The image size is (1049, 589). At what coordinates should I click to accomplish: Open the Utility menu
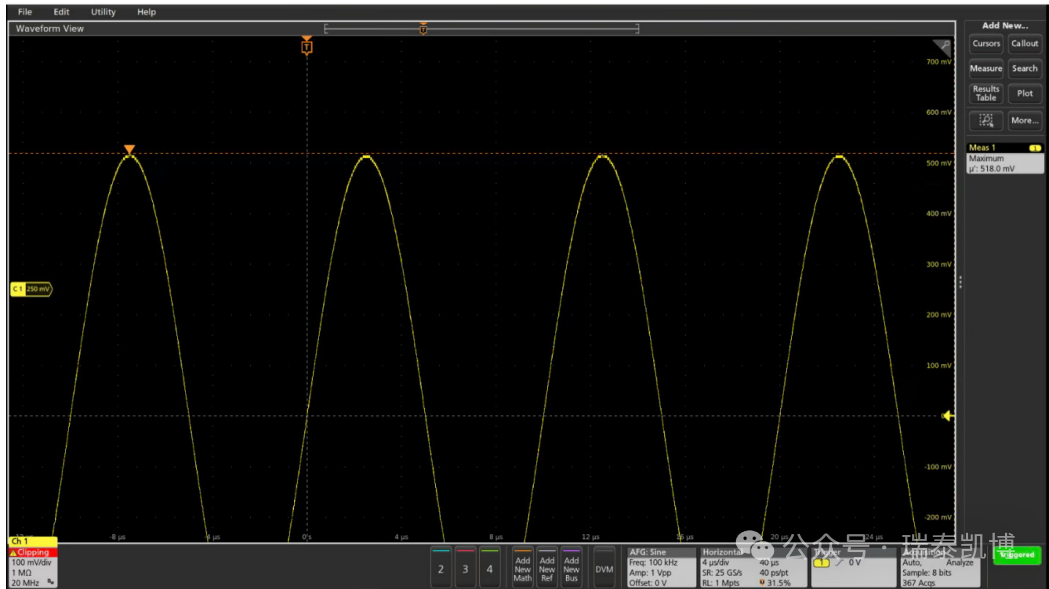103,12
